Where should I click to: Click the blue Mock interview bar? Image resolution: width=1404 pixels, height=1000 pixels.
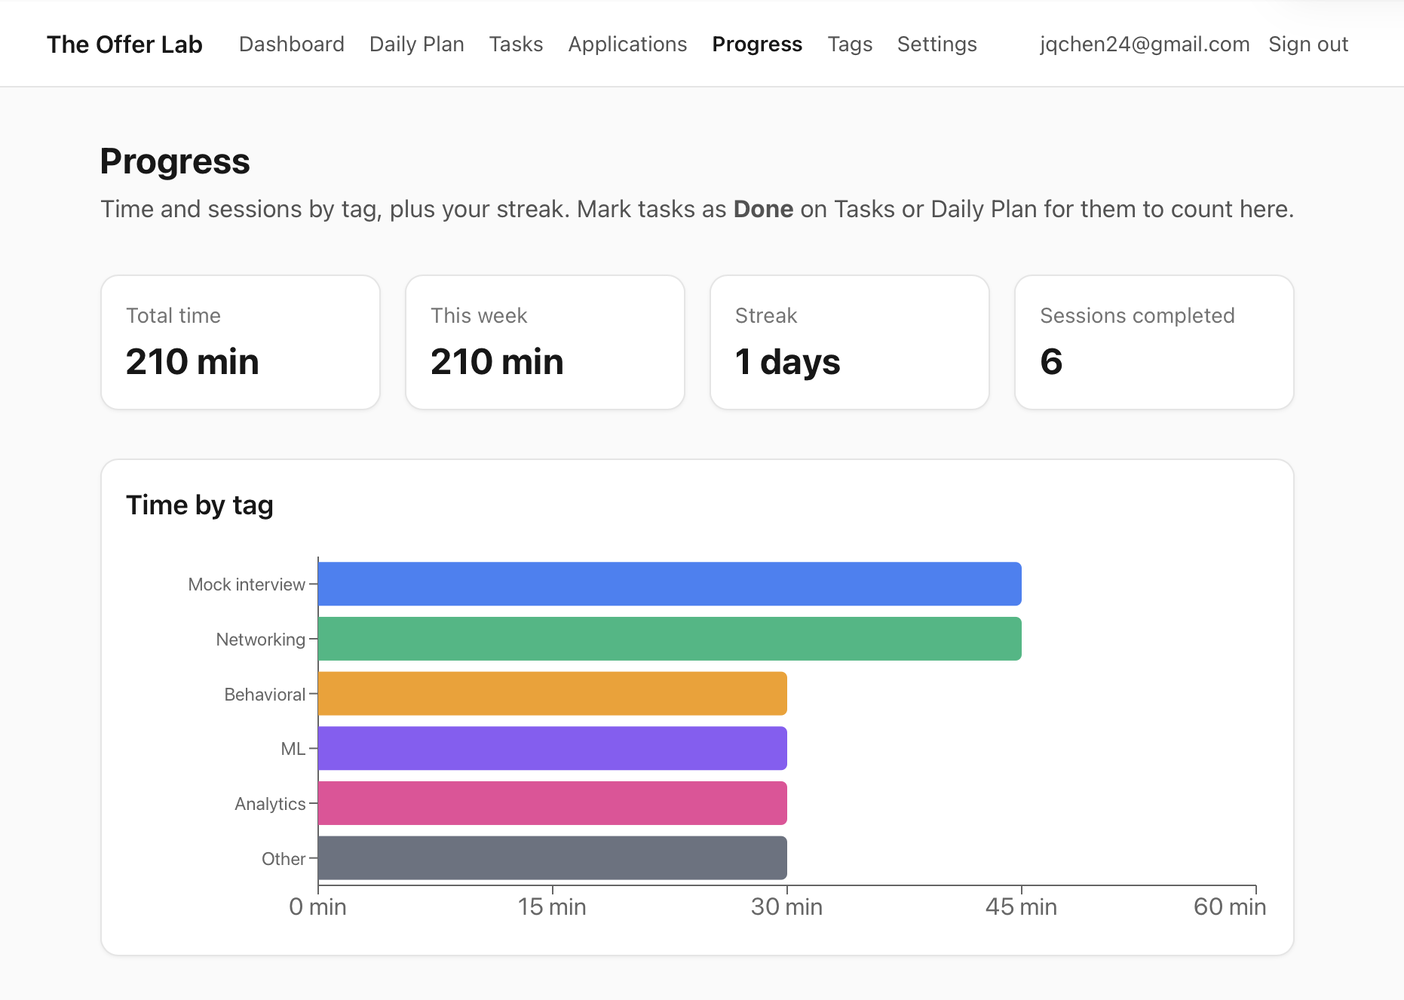click(670, 584)
